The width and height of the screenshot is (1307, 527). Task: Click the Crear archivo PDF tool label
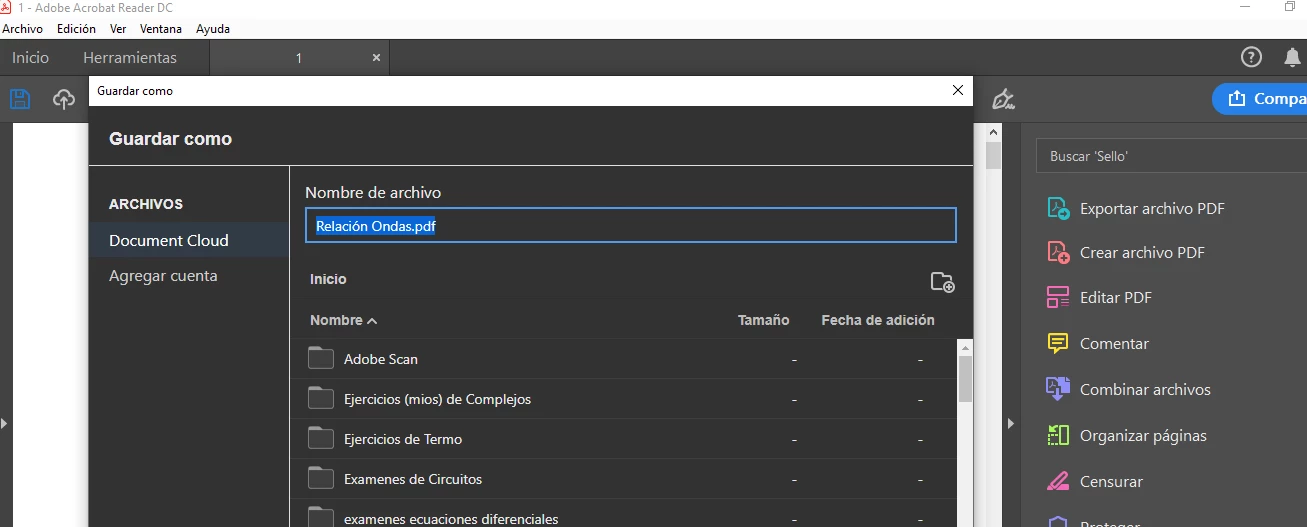[x=1142, y=253]
